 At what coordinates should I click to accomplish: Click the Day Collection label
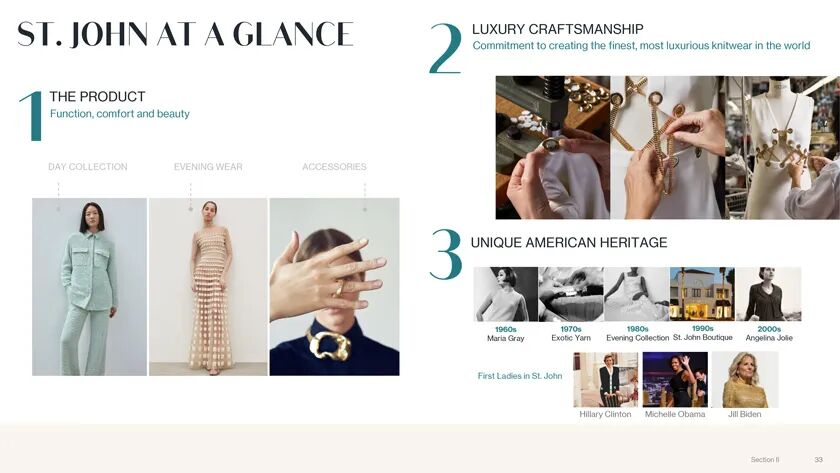(x=88, y=167)
